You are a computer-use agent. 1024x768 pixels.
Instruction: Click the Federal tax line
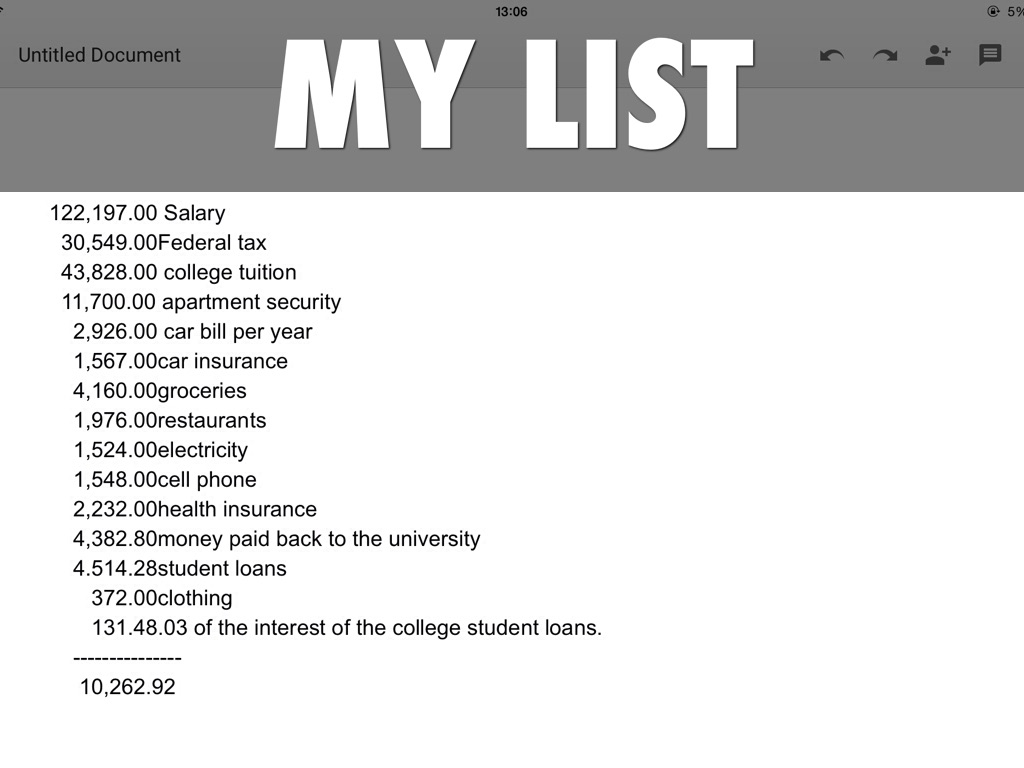[x=163, y=243]
